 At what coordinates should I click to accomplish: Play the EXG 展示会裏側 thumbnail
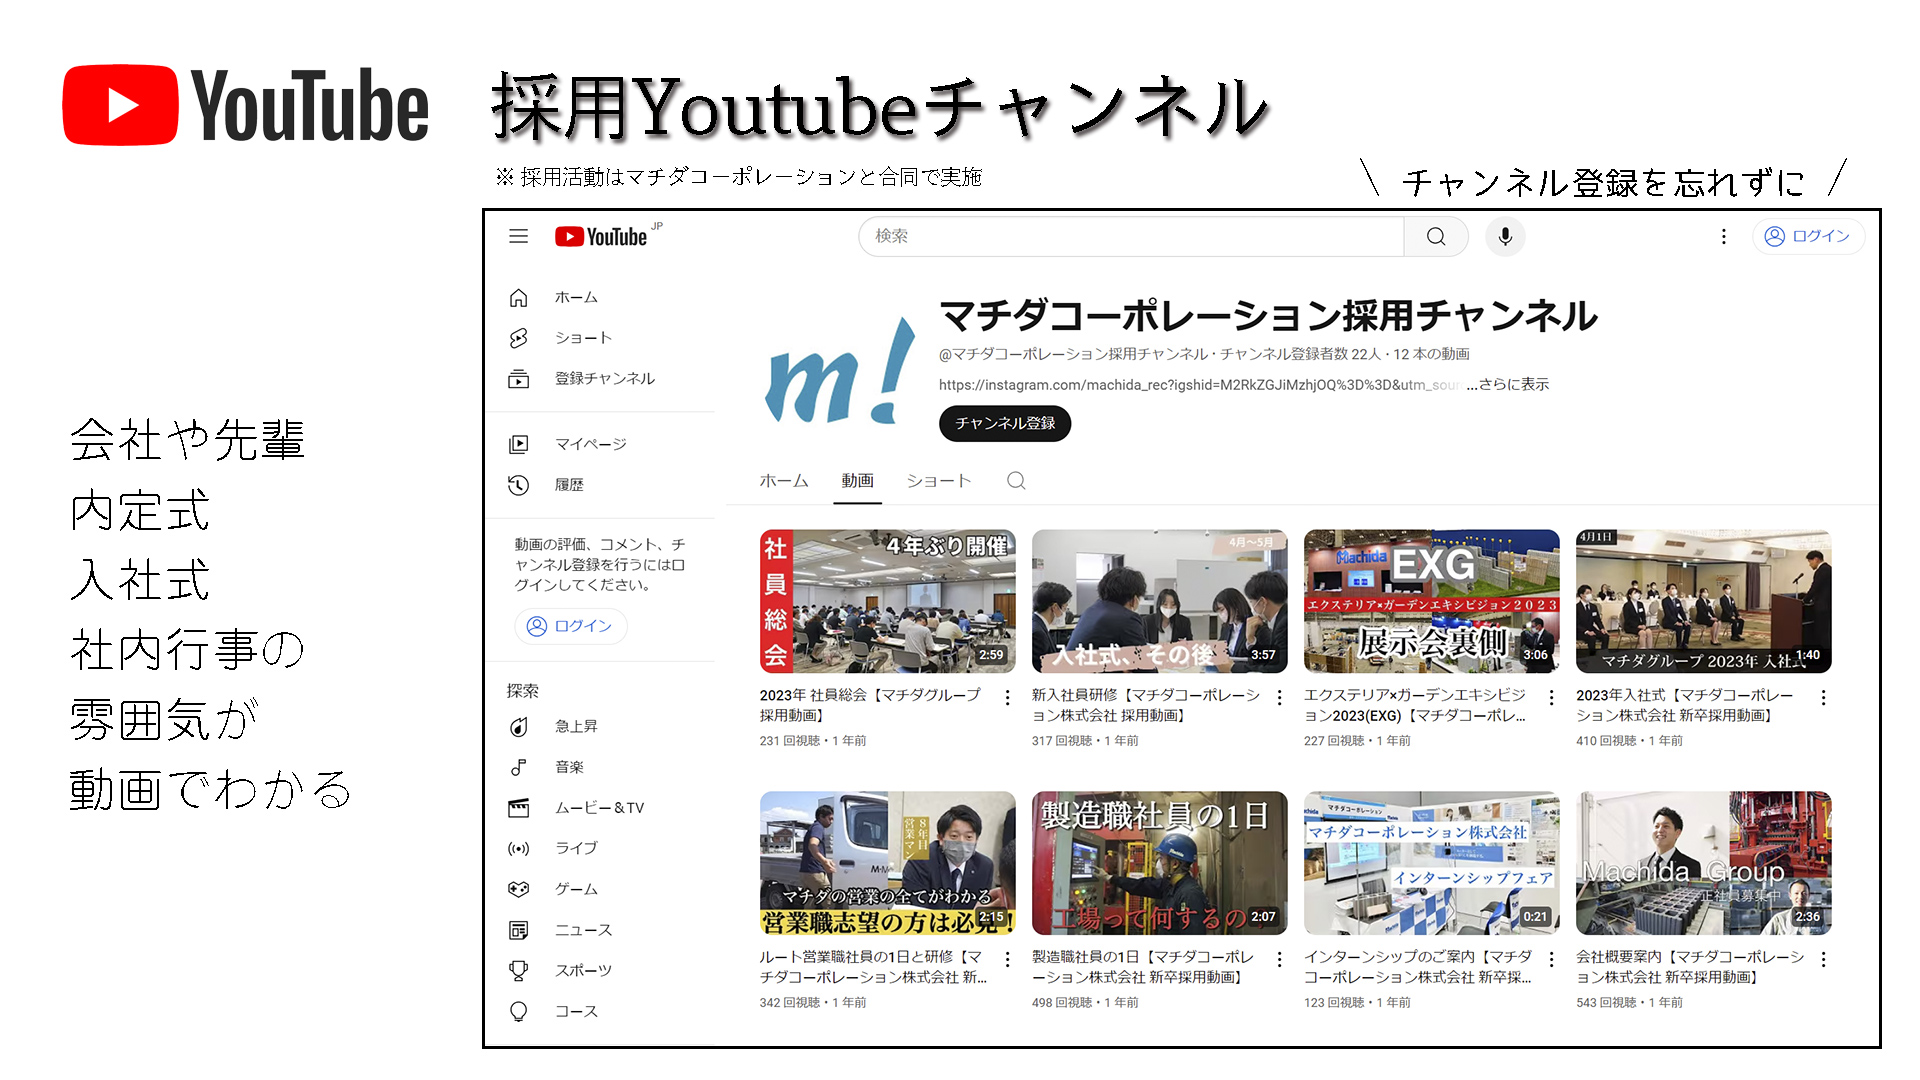coord(1432,601)
